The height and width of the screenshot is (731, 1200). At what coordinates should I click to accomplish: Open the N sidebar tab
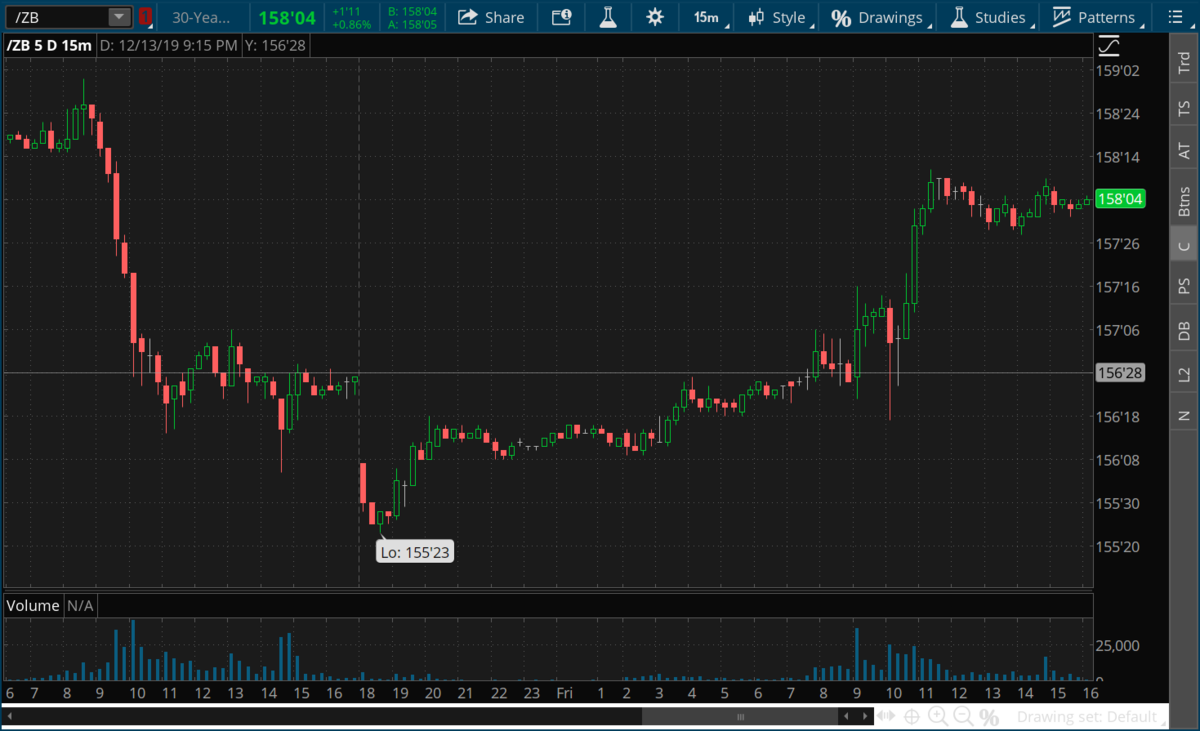[x=1184, y=415]
